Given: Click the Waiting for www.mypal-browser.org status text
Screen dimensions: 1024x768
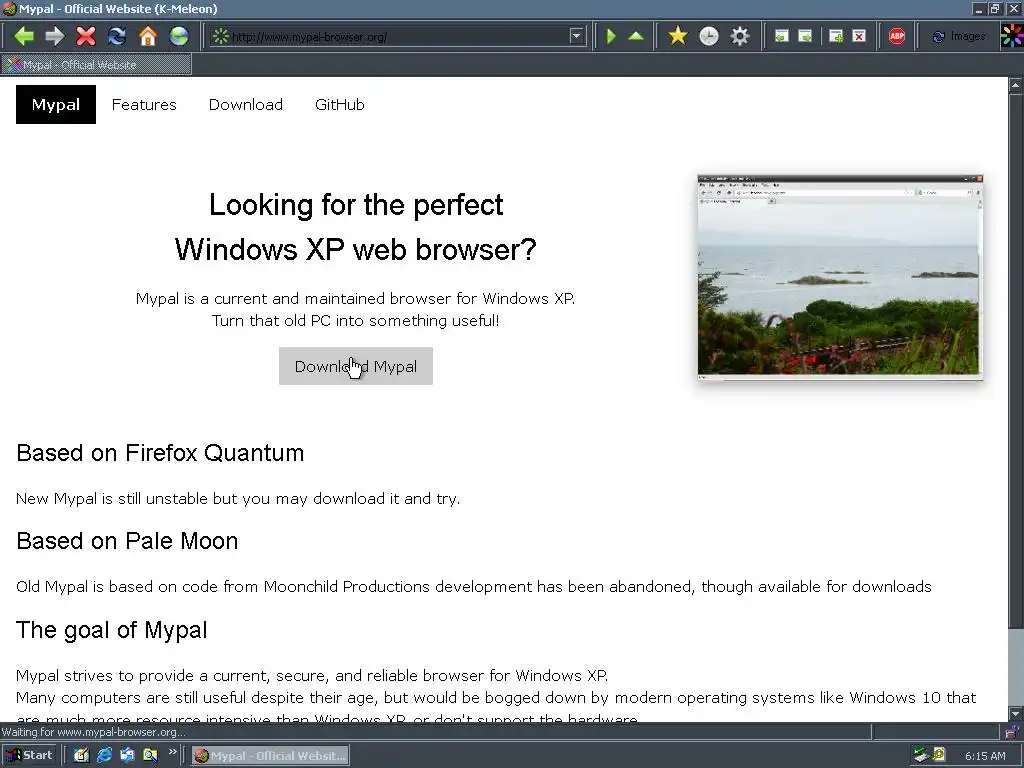Looking at the screenshot, I should pyautogui.click(x=93, y=732).
